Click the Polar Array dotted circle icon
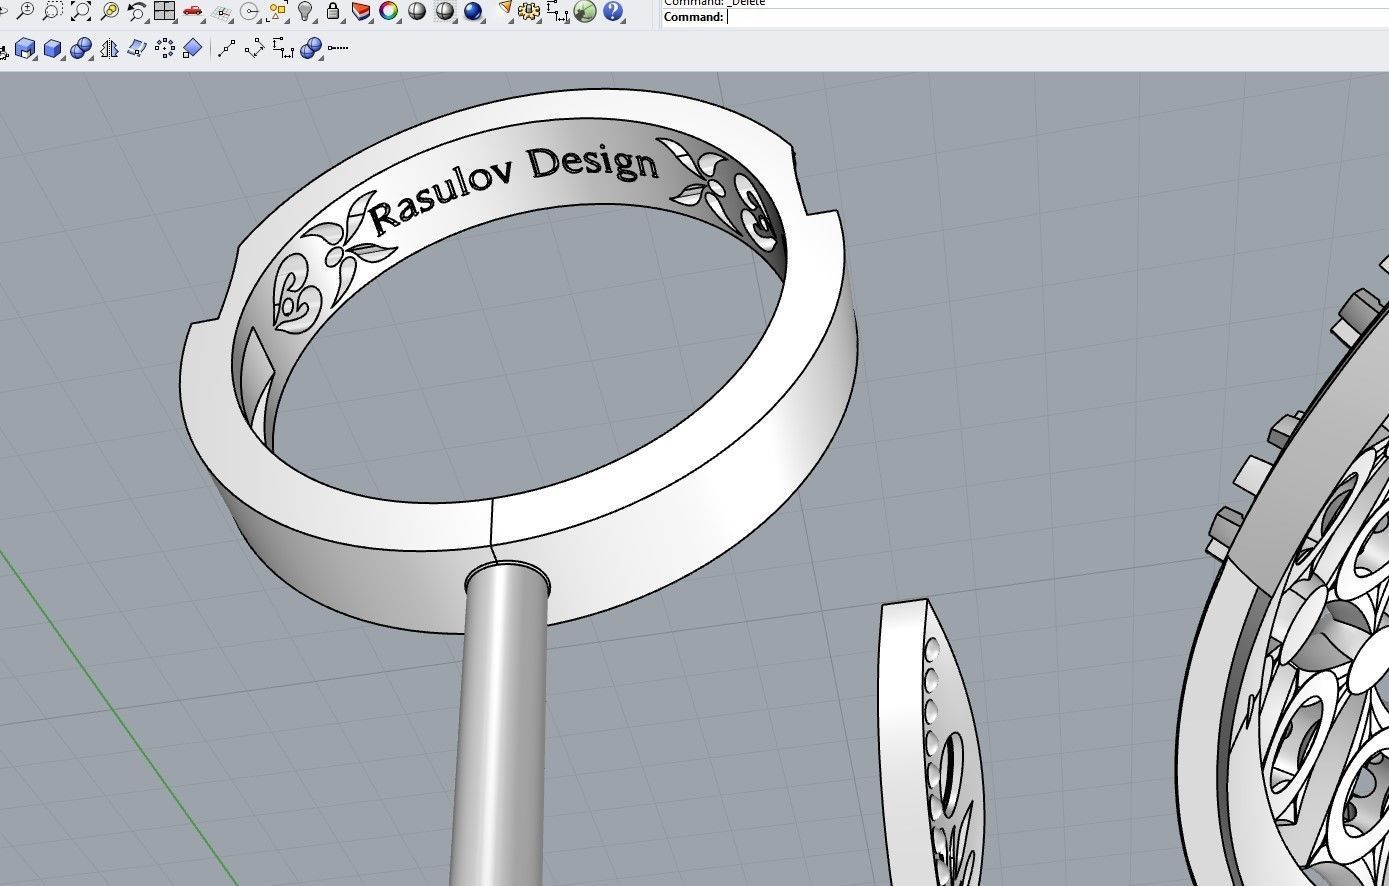The height and width of the screenshot is (886, 1389). (165, 48)
